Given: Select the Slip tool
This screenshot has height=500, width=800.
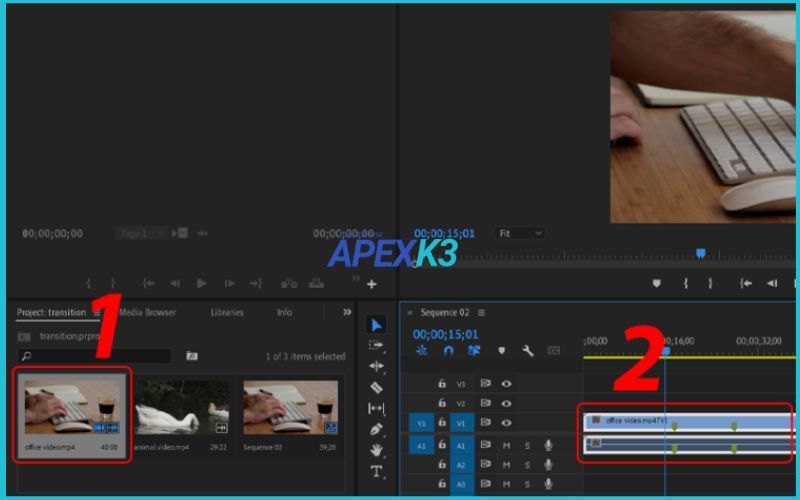Looking at the screenshot, I should tap(376, 409).
